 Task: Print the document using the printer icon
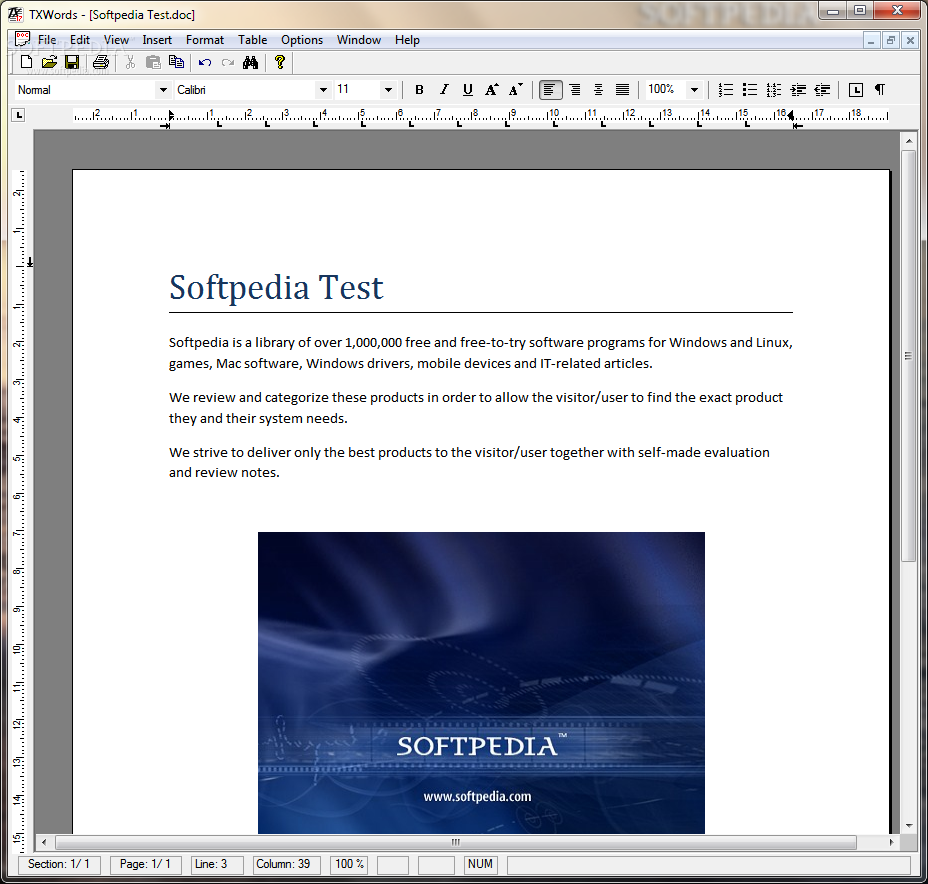[101, 62]
